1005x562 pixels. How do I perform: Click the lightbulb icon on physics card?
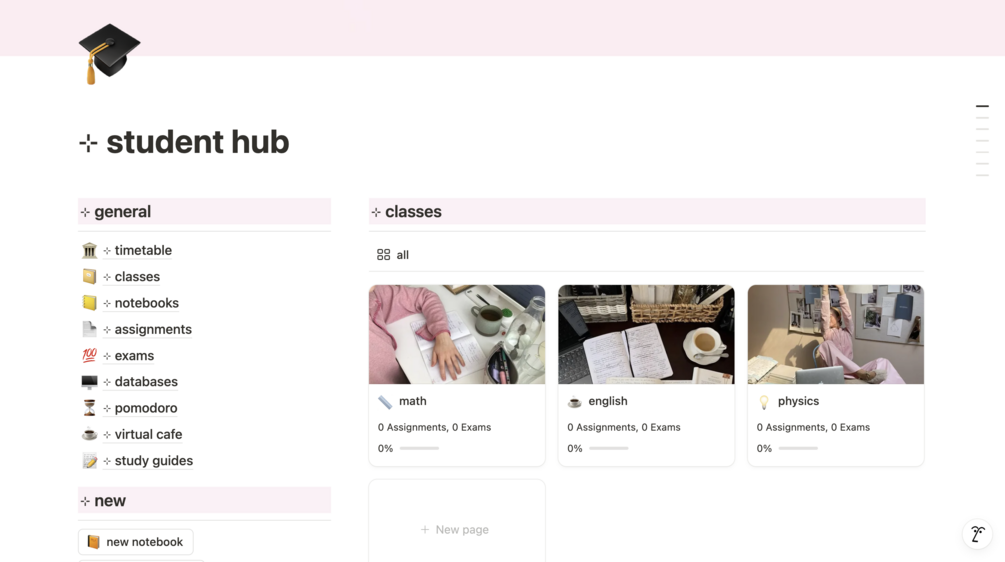763,402
